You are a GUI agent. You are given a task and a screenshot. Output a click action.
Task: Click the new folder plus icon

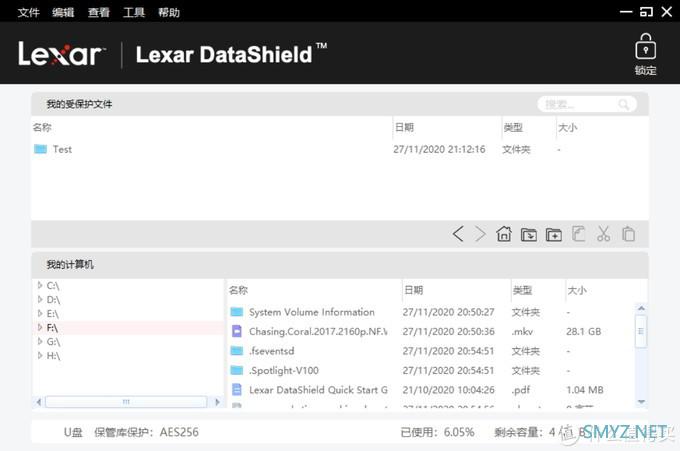pos(553,234)
